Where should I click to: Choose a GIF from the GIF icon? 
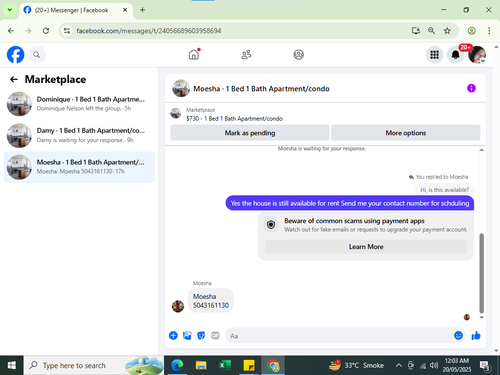pos(215,335)
